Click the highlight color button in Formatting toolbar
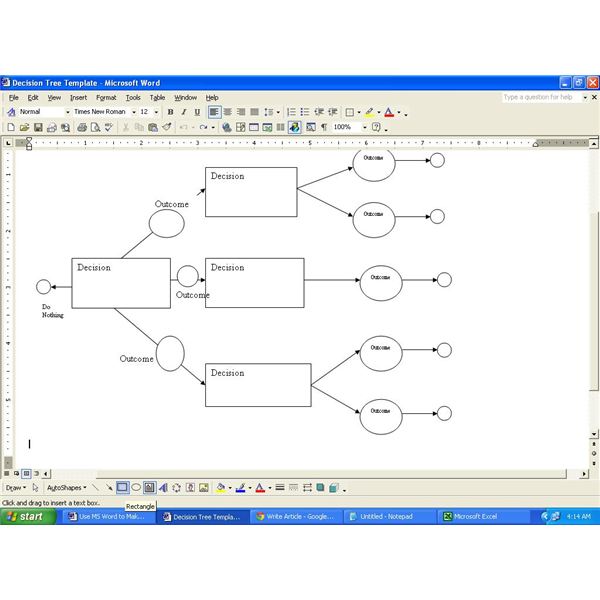This screenshot has width=600, height=600. [369, 112]
